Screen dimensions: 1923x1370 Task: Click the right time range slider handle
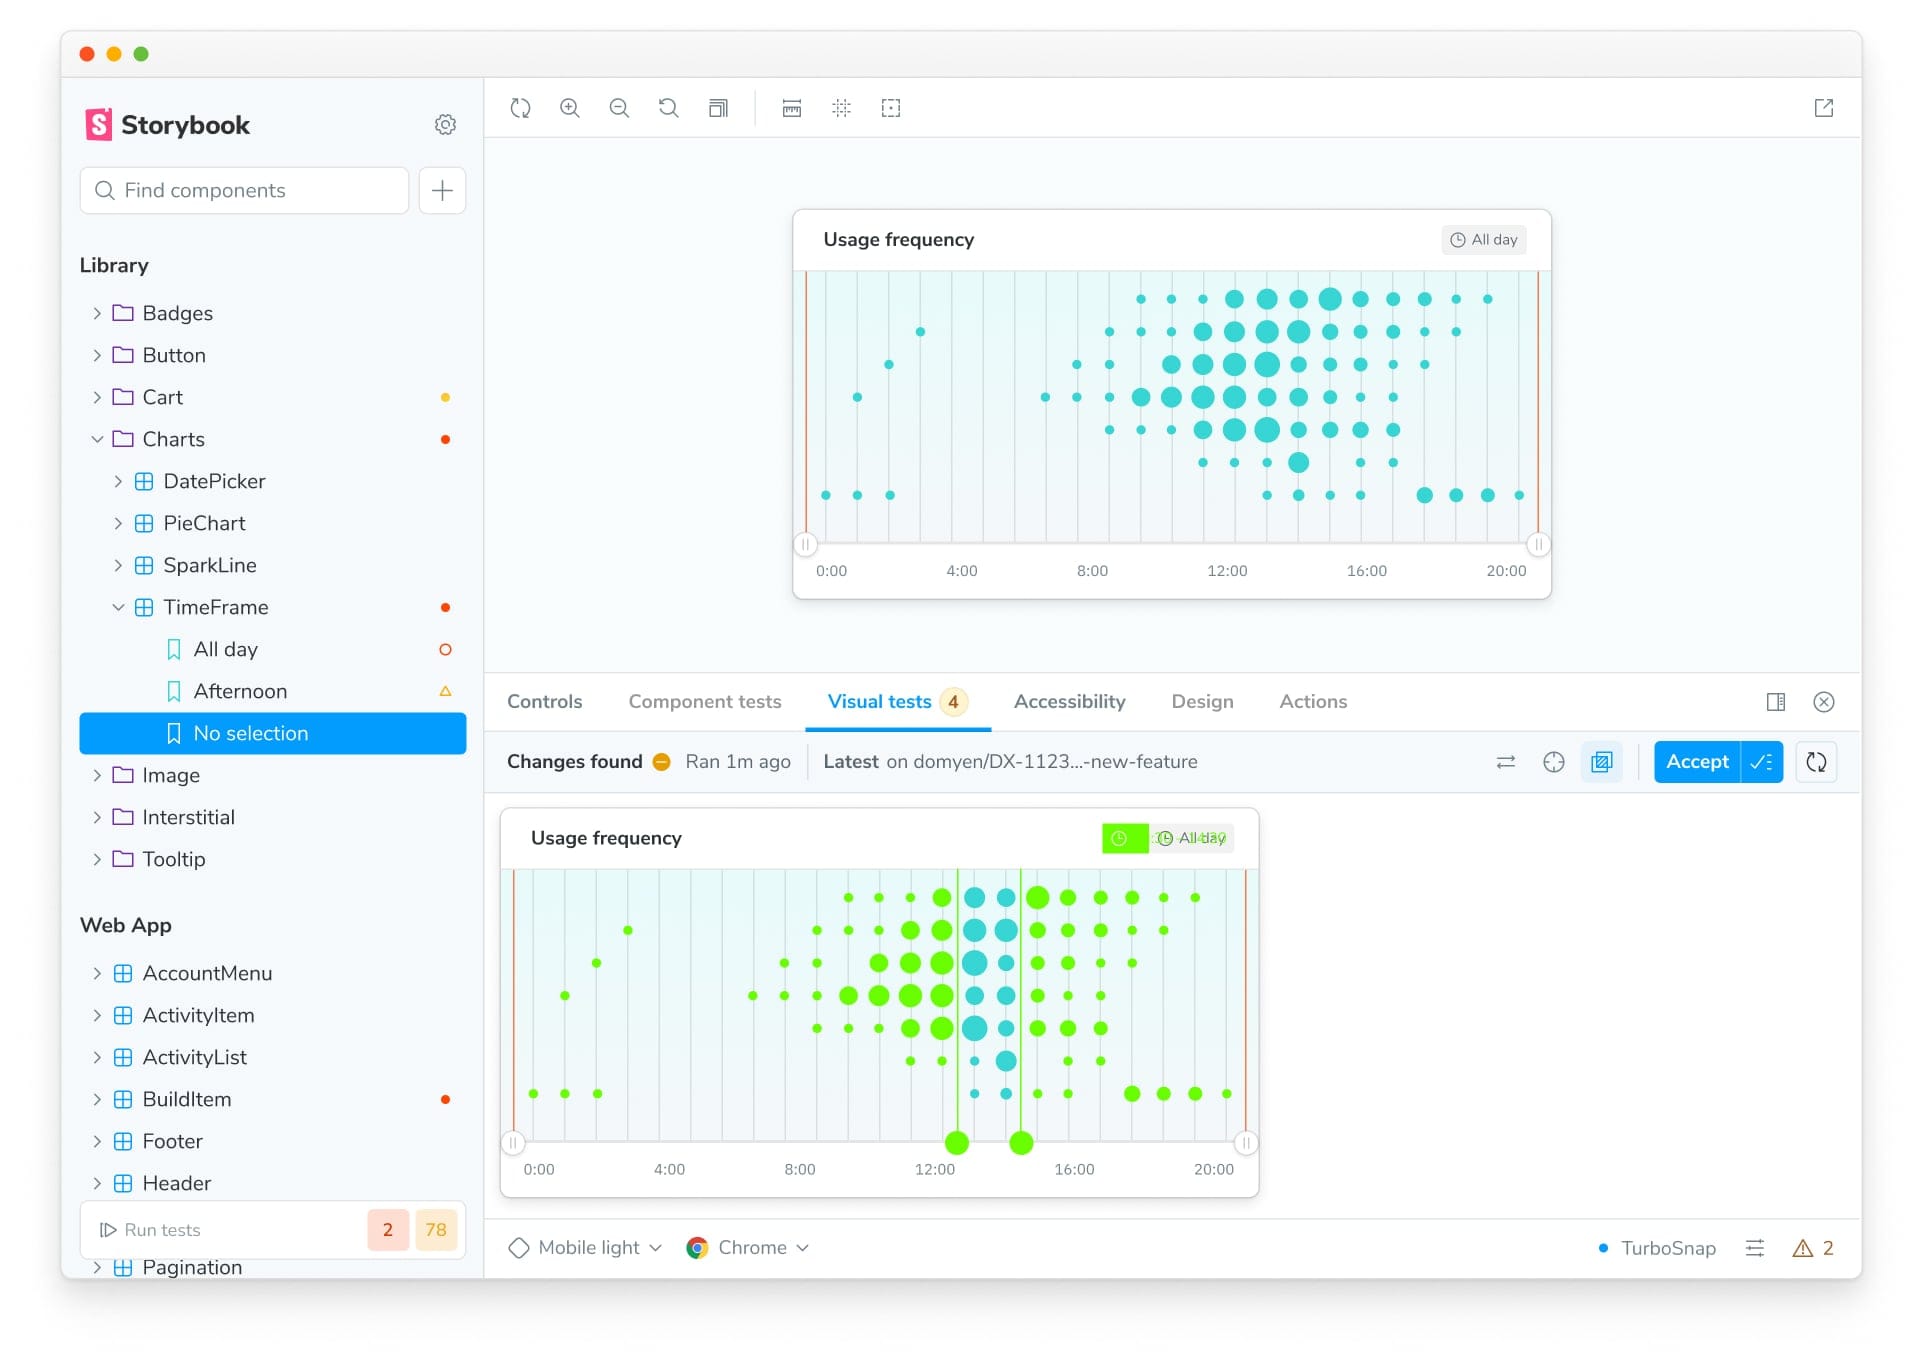(1538, 545)
